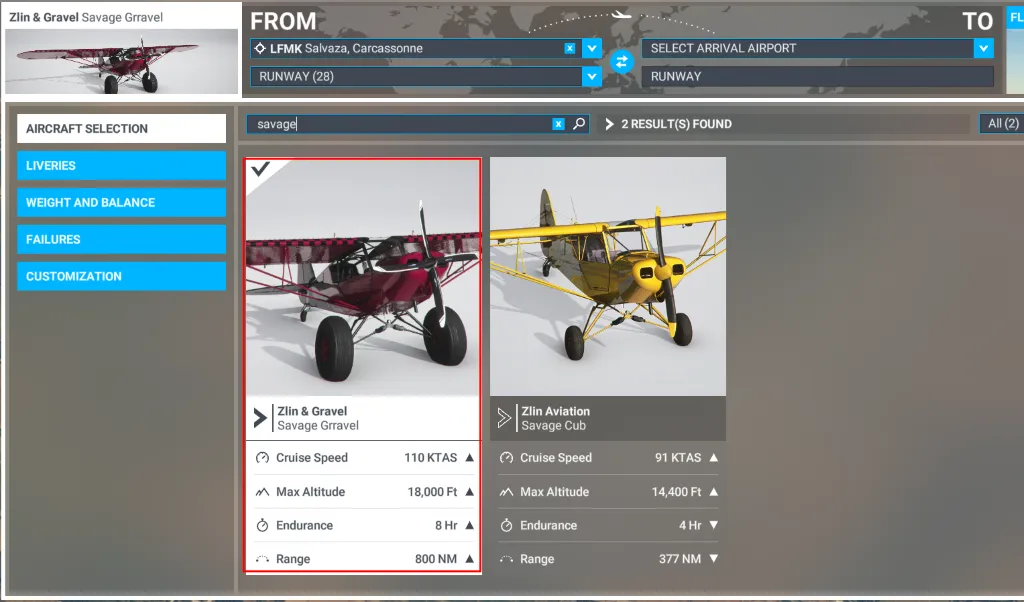Clear the "savage" search text
The height and width of the screenshot is (602, 1024).
(558, 124)
